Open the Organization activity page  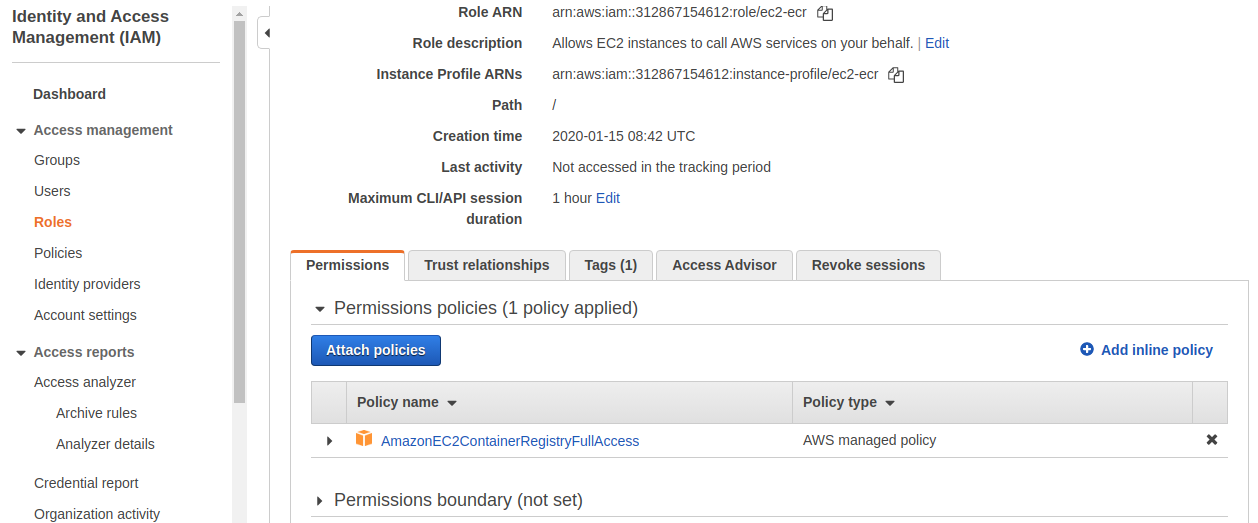pyautogui.click(x=97, y=514)
